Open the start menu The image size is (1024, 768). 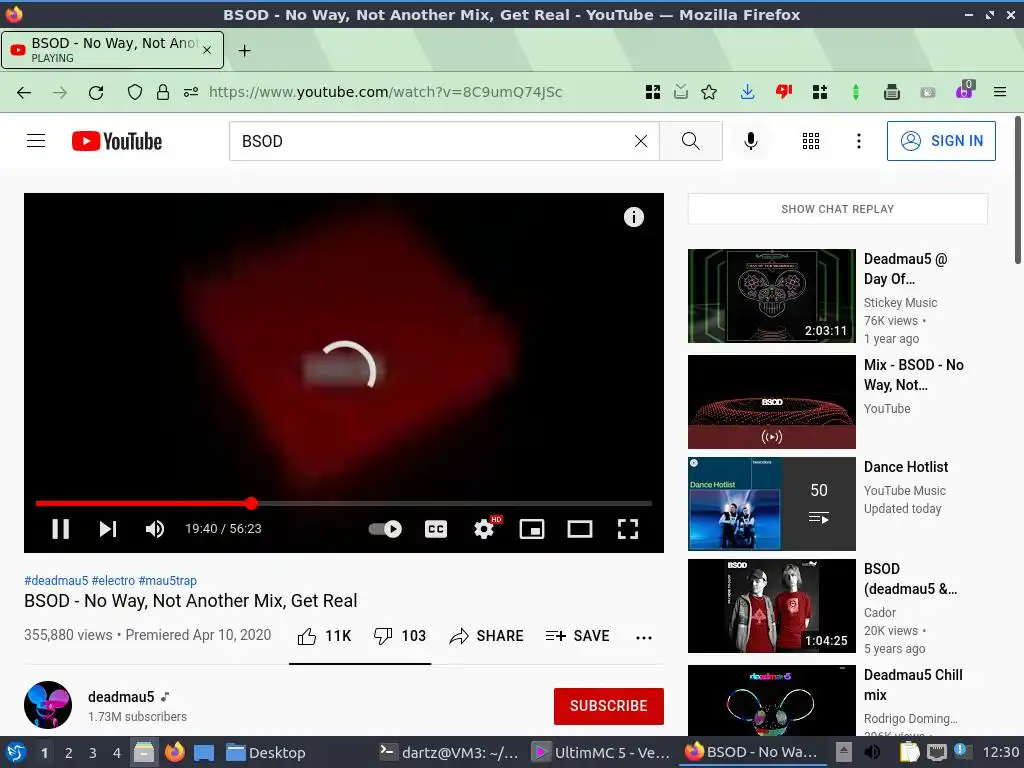click(15, 752)
